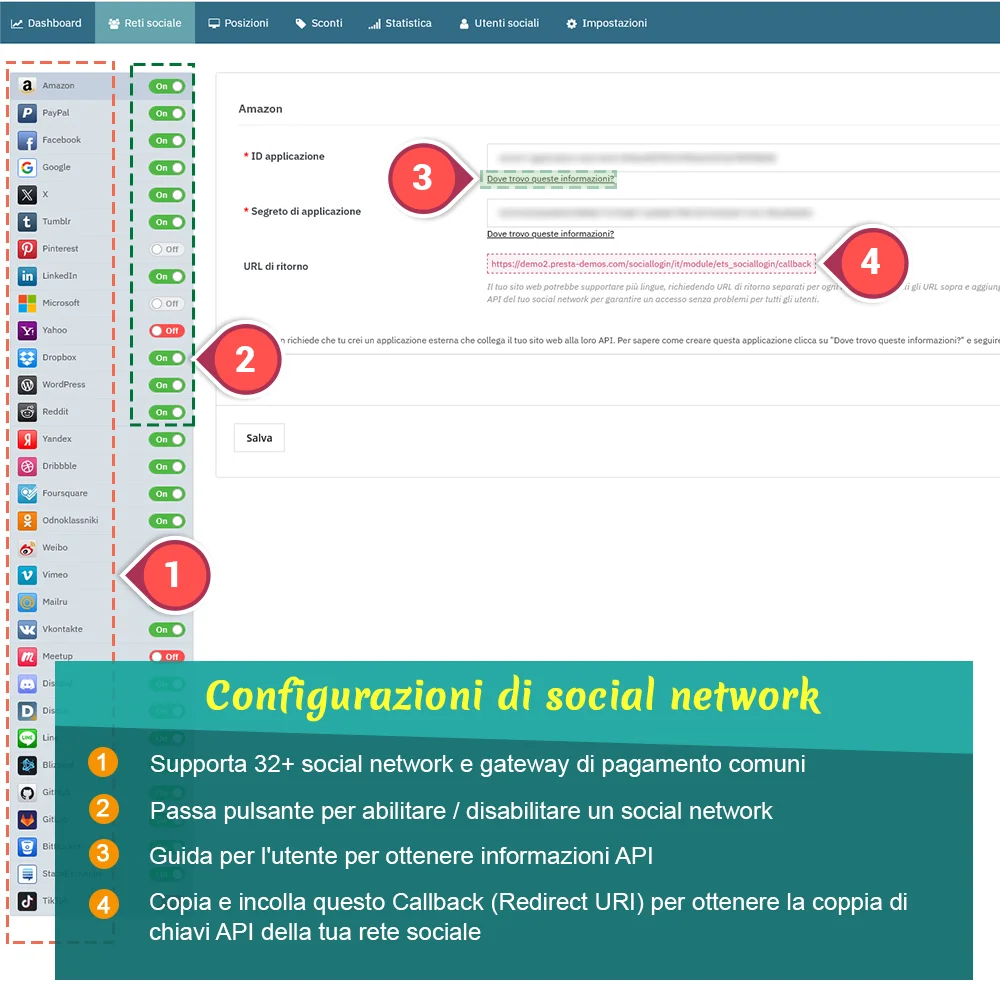Go to the Sconti tab

click(319, 23)
